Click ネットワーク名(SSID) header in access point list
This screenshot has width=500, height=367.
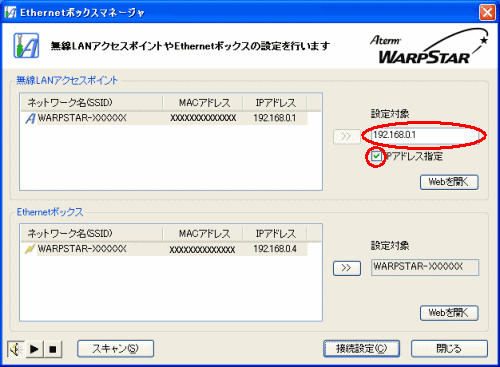[x=92, y=103]
